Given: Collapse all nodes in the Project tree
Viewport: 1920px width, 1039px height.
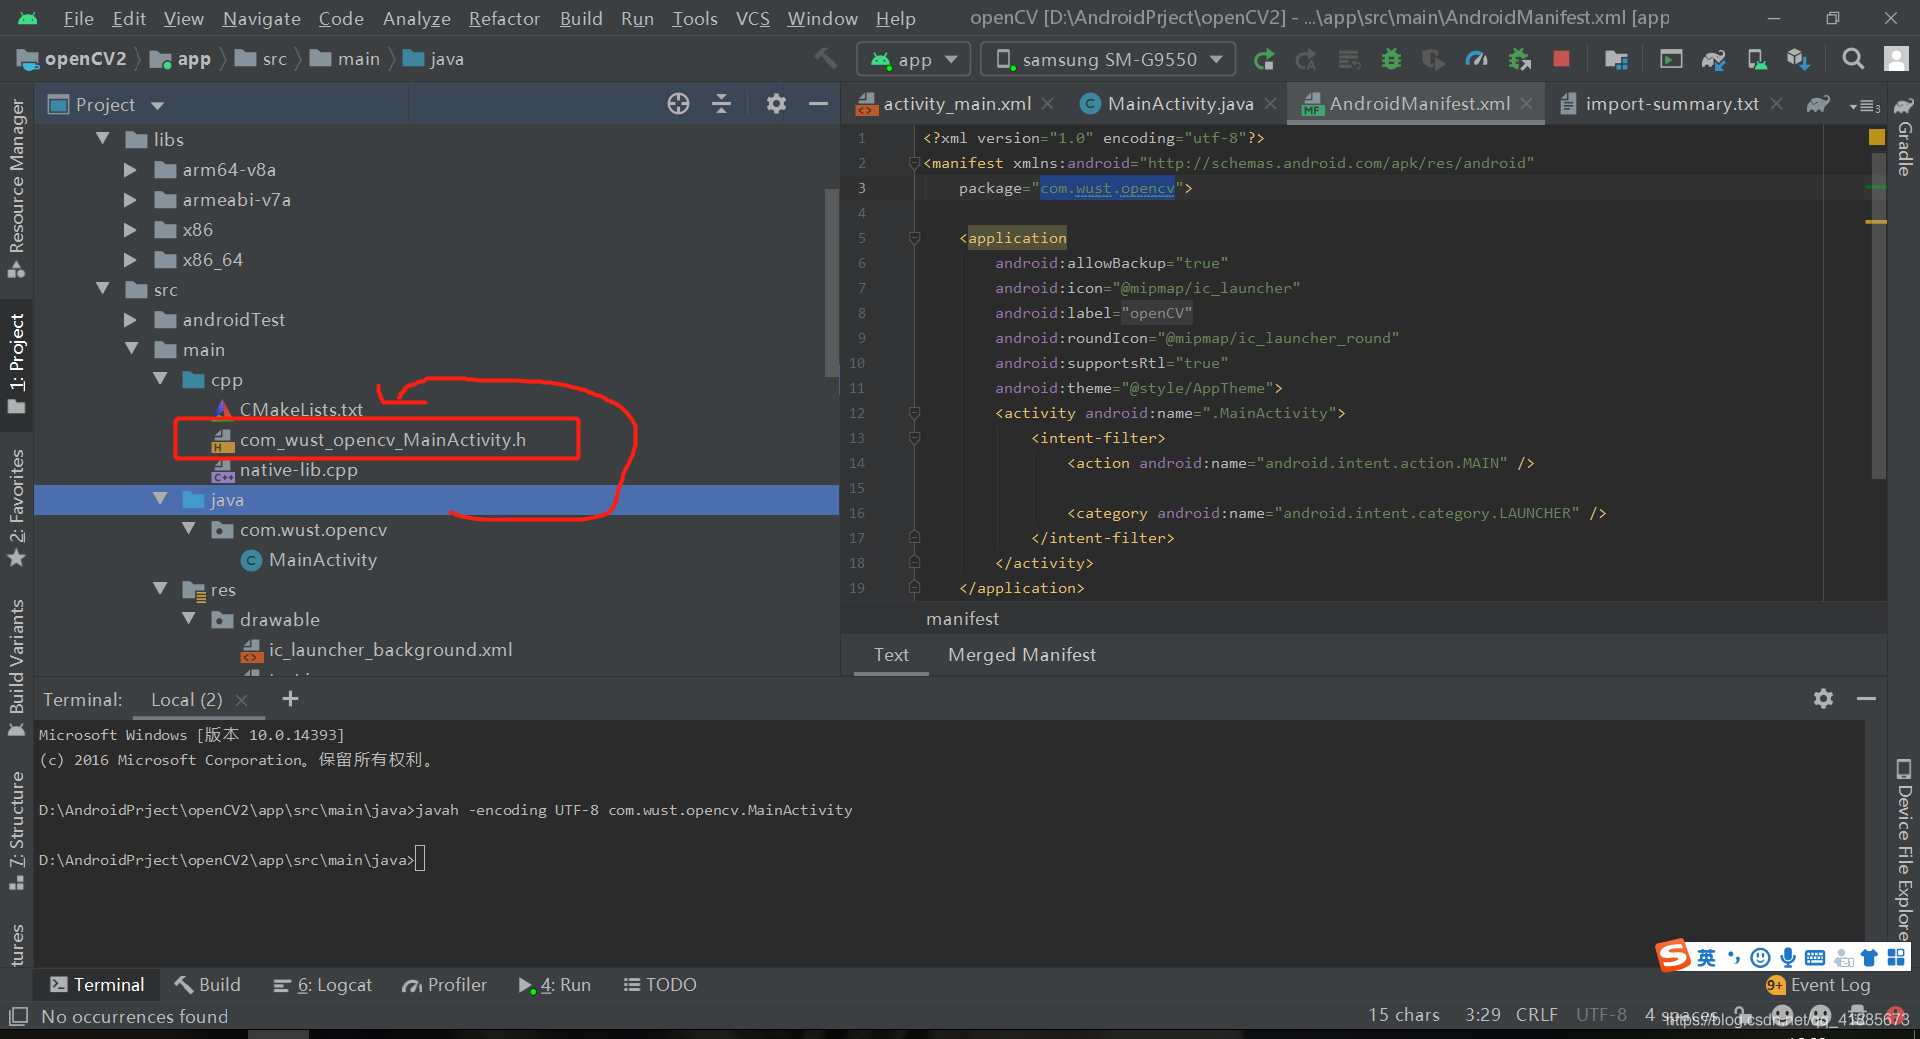Looking at the screenshot, I should [721, 103].
